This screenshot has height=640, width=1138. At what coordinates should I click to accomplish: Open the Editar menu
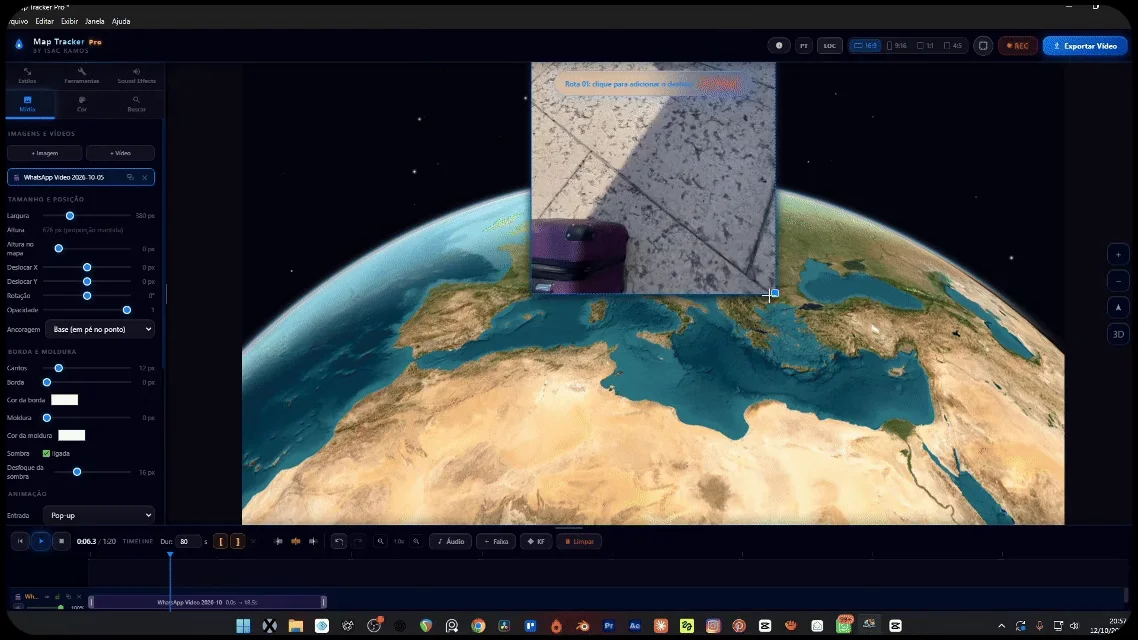(44, 21)
